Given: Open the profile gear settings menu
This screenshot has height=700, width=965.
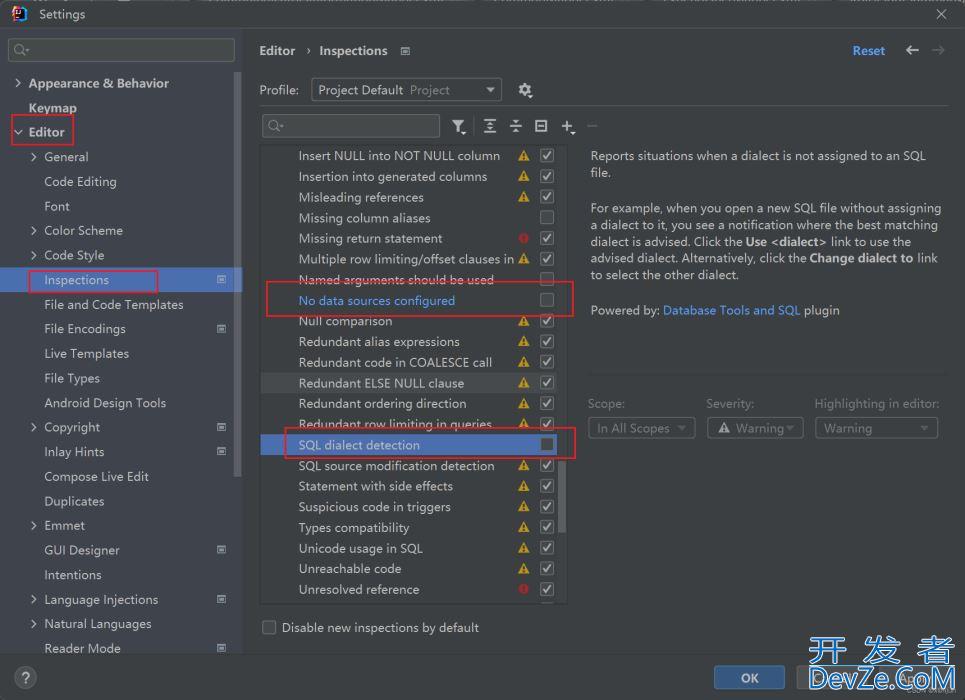Looking at the screenshot, I should [524, 91].
